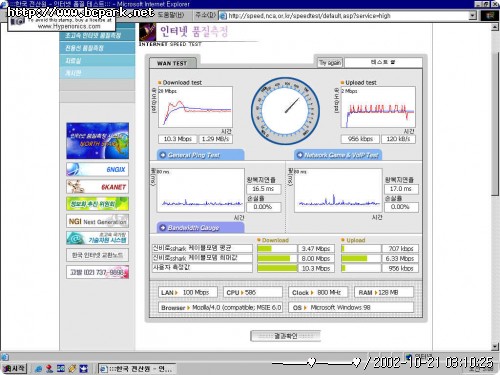Click the 테스트 끝 status field
Viewport: 500px width, 375px height.
tap(383, 62)
